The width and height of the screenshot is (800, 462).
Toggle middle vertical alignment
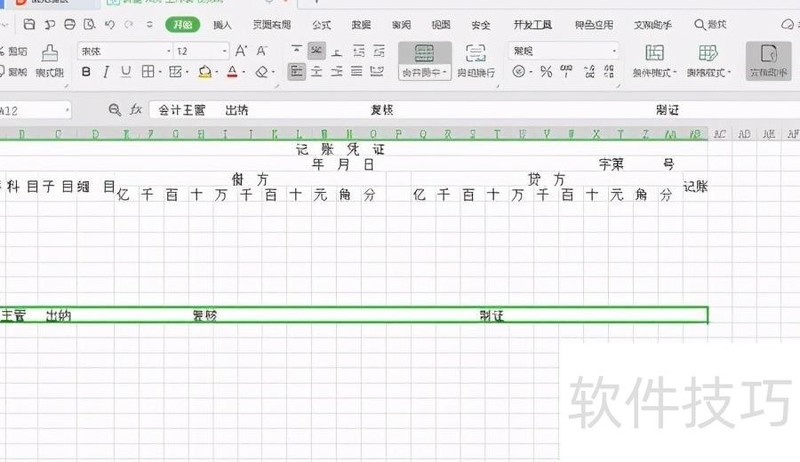[x=316, y=50]
